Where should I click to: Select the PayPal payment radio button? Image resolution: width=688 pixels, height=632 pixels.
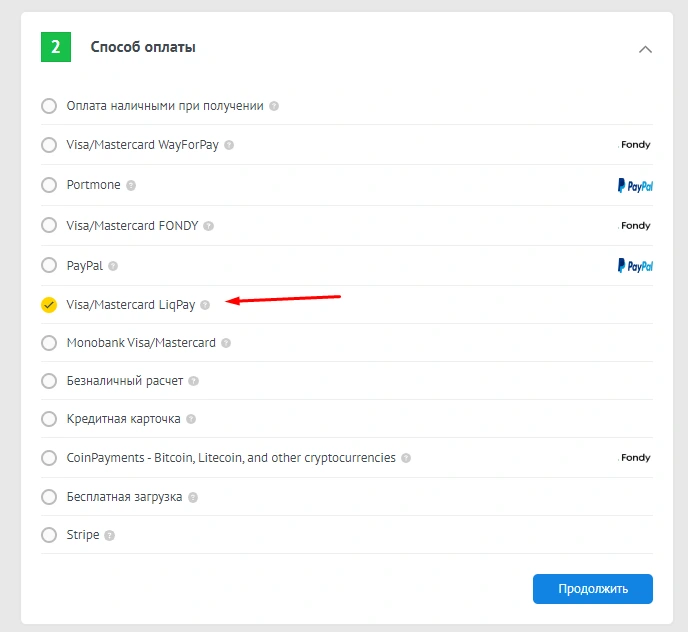[x=49, y=265]
